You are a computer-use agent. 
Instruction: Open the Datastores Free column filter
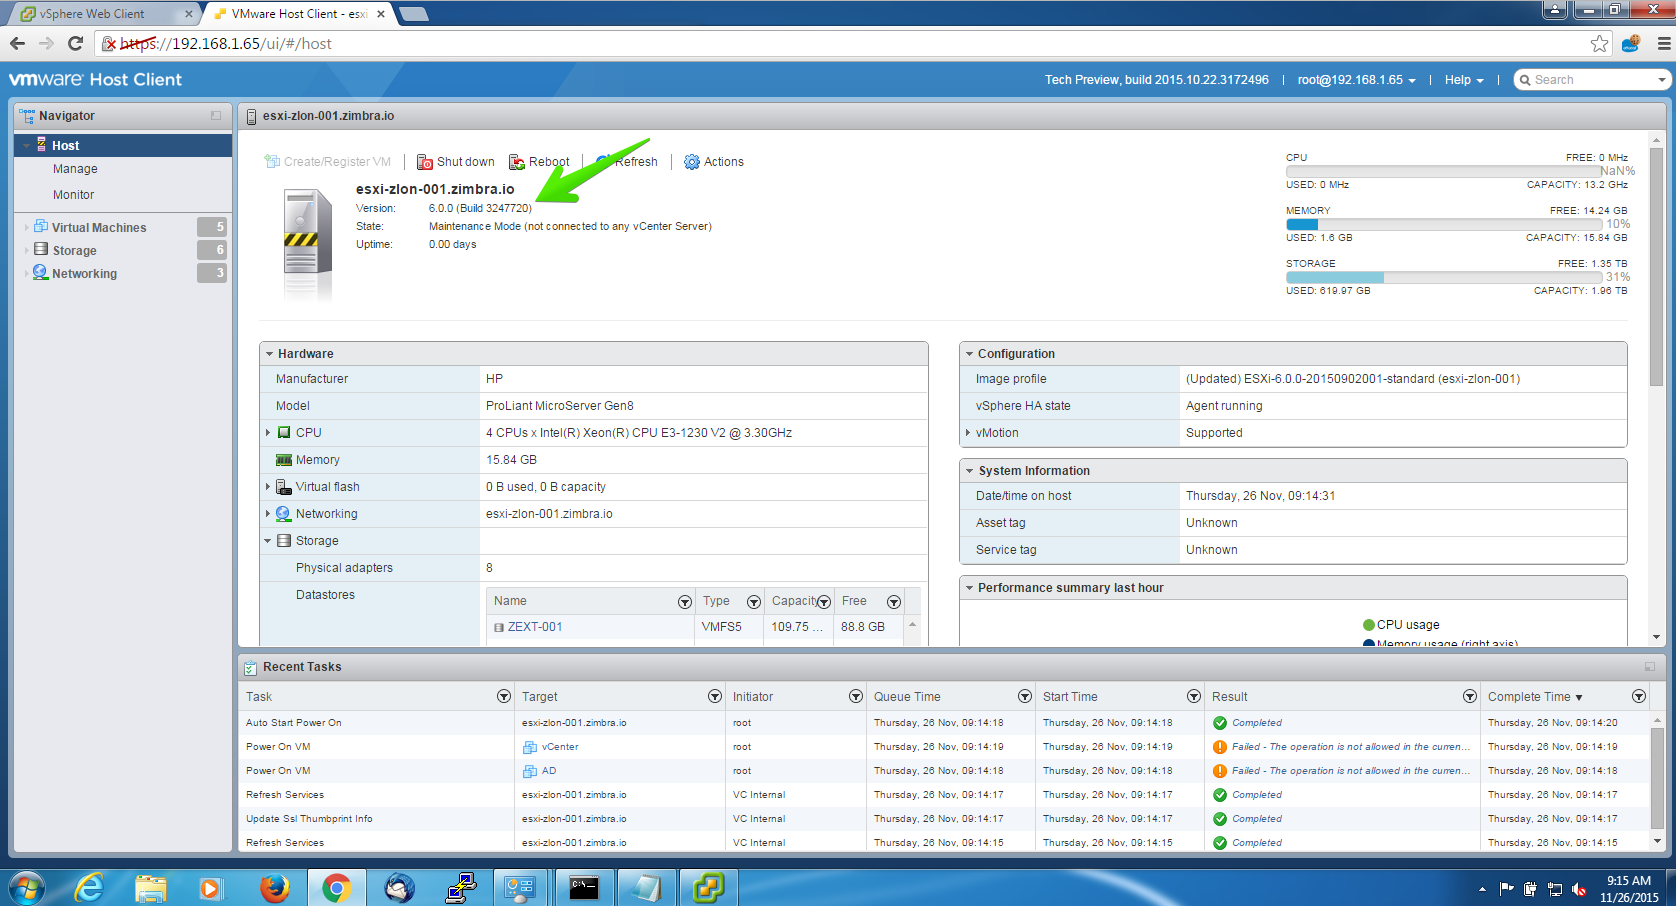coord(894,602)
